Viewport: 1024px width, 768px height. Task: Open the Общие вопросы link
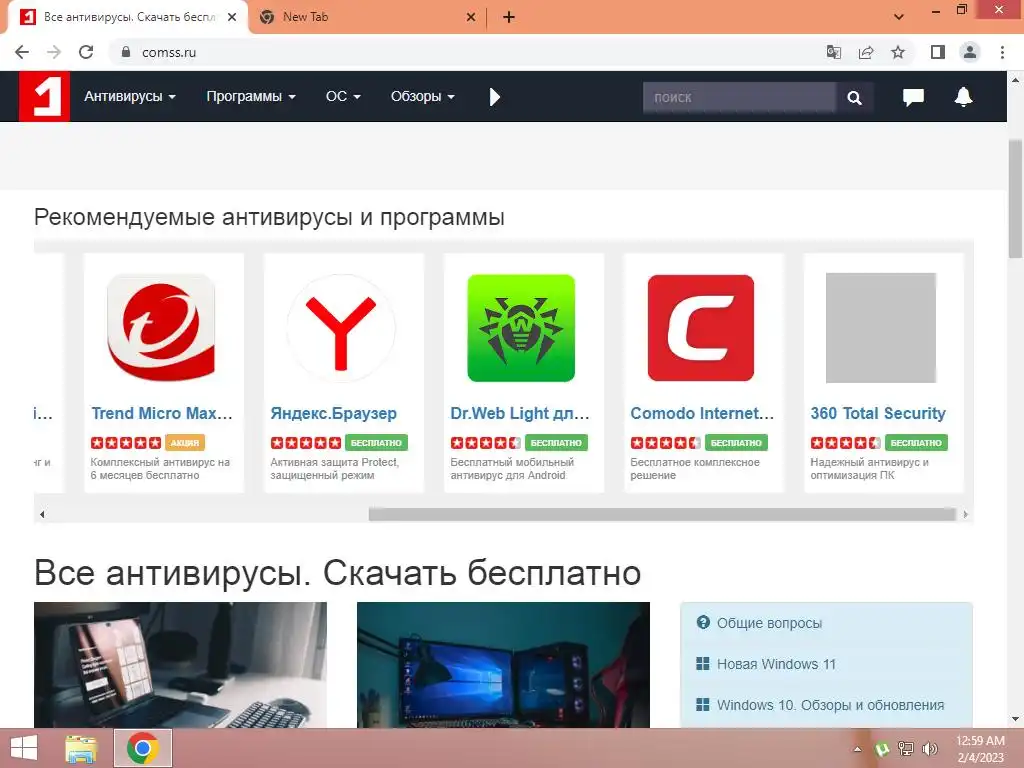click(769, 623)
